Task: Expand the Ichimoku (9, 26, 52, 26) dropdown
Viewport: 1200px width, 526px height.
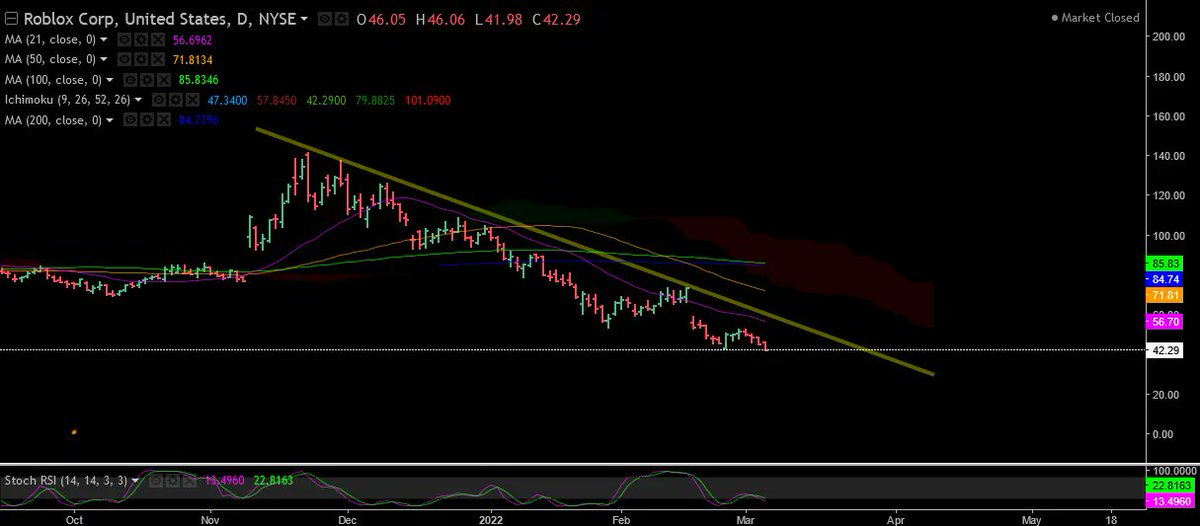Action: [x=139, y=100]
